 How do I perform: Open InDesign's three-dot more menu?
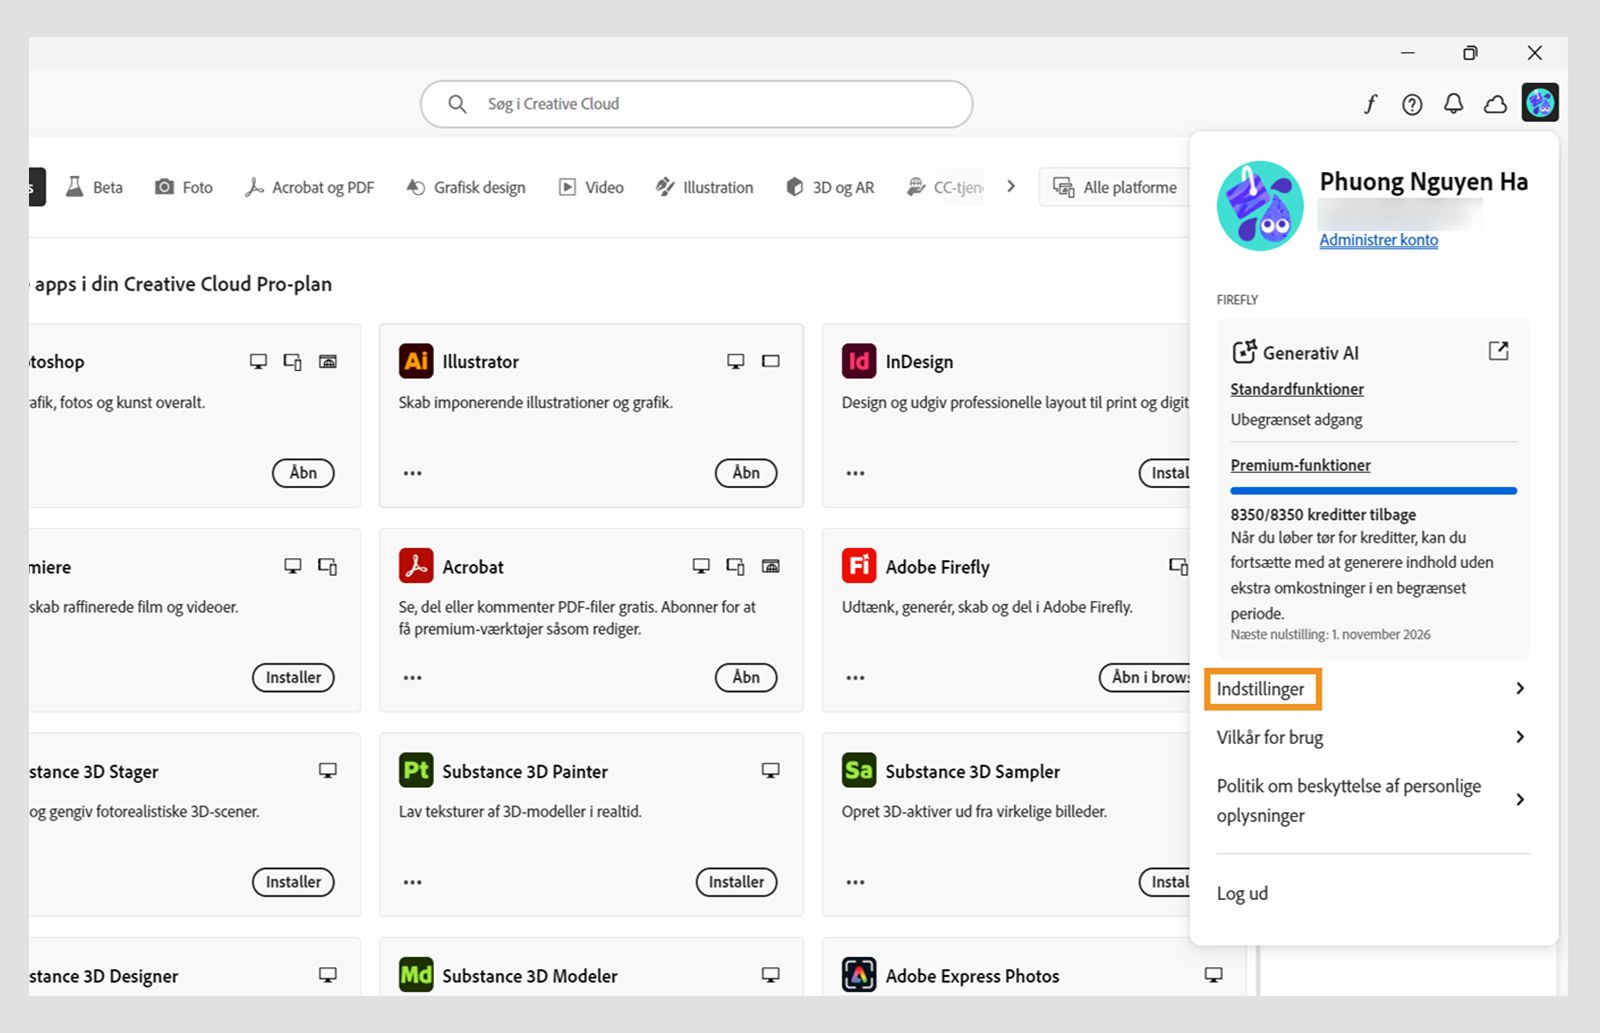click(856, 473)
